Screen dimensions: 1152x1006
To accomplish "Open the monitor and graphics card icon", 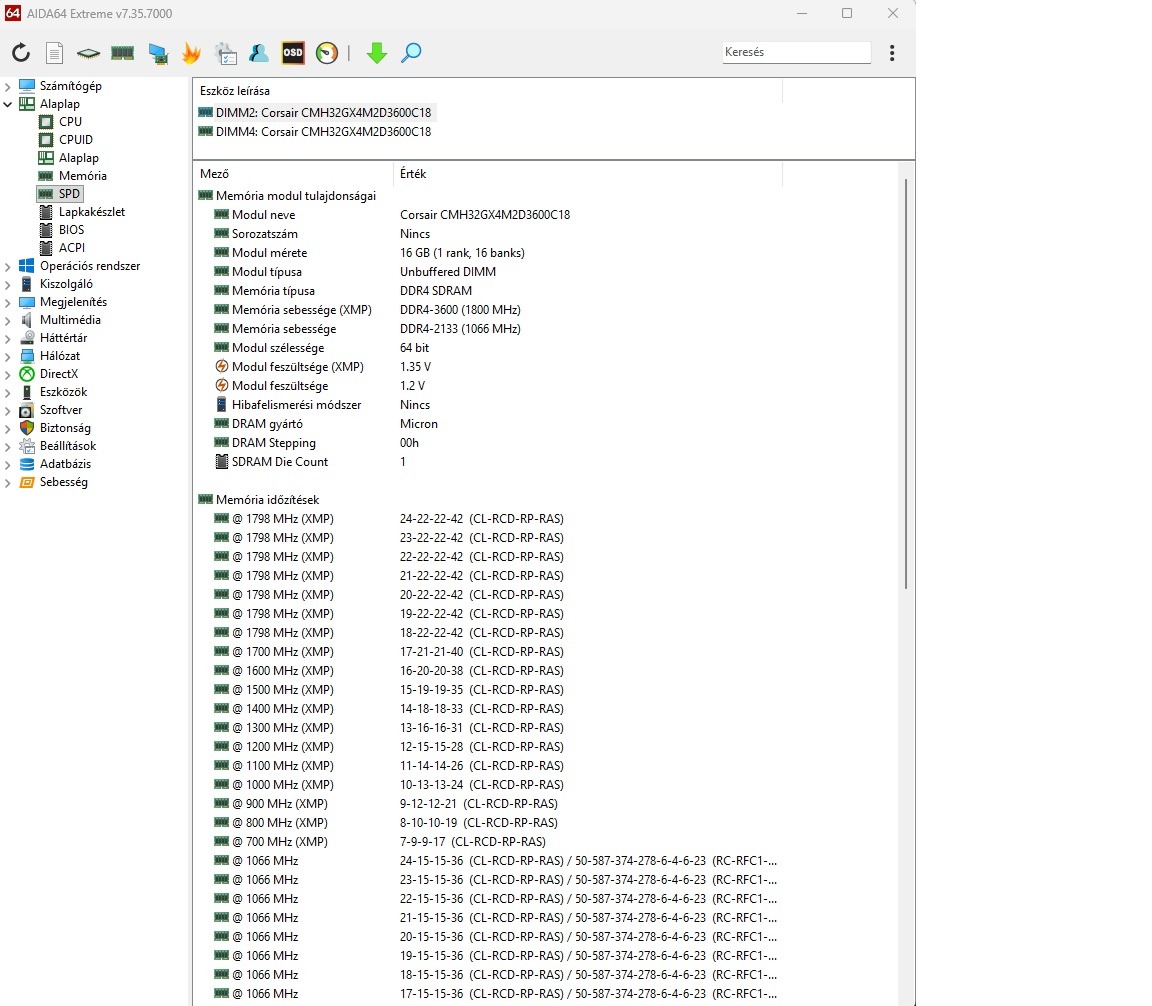I will point(157,54).
